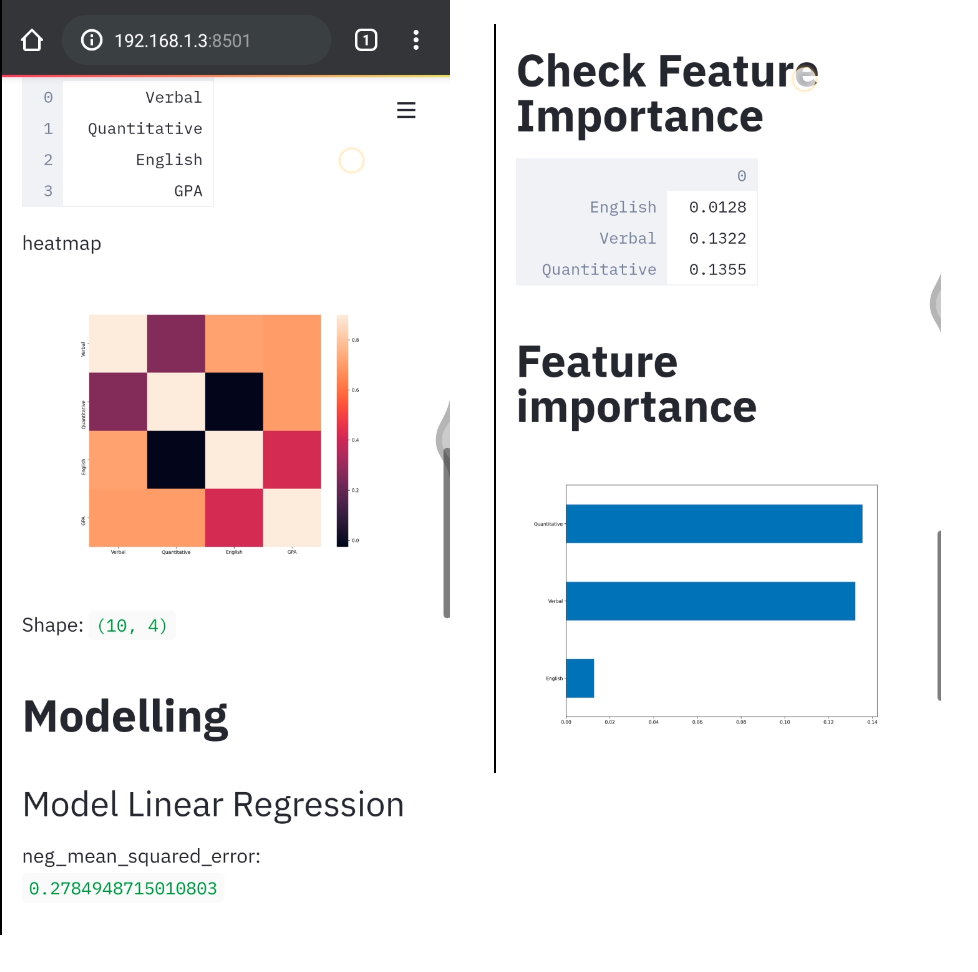Open the browser three-dot menu
This screenshot has height=972, width=978.
click(416, 41)
